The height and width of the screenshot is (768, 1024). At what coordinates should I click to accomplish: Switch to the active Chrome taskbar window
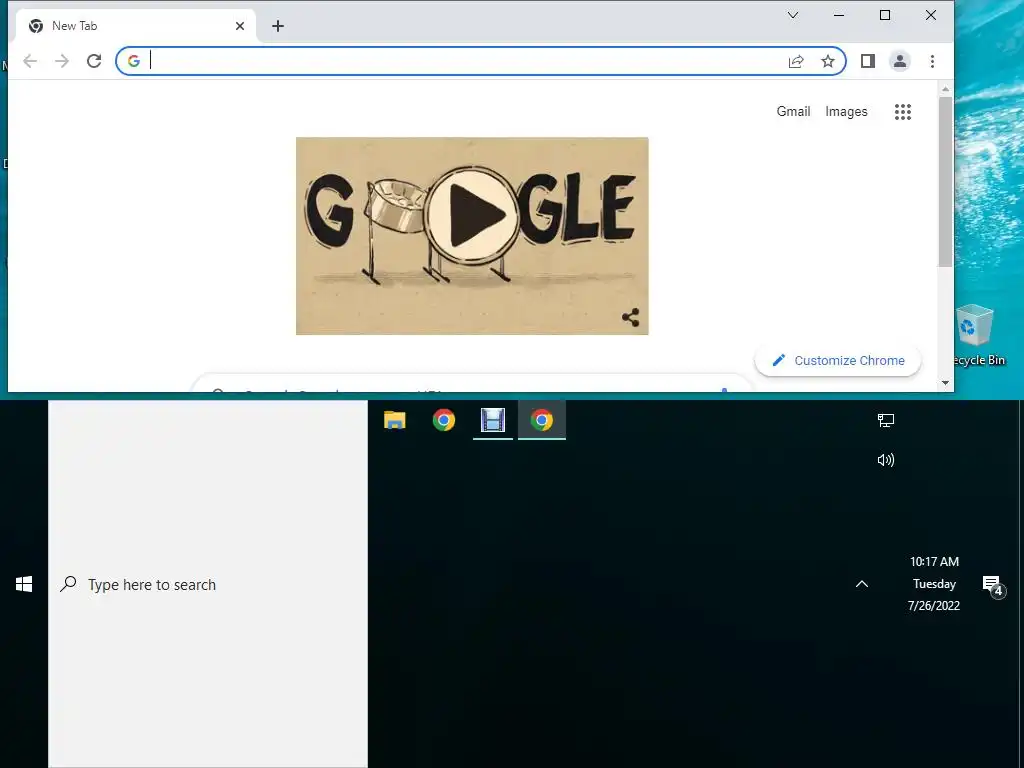tap(541, 420)
